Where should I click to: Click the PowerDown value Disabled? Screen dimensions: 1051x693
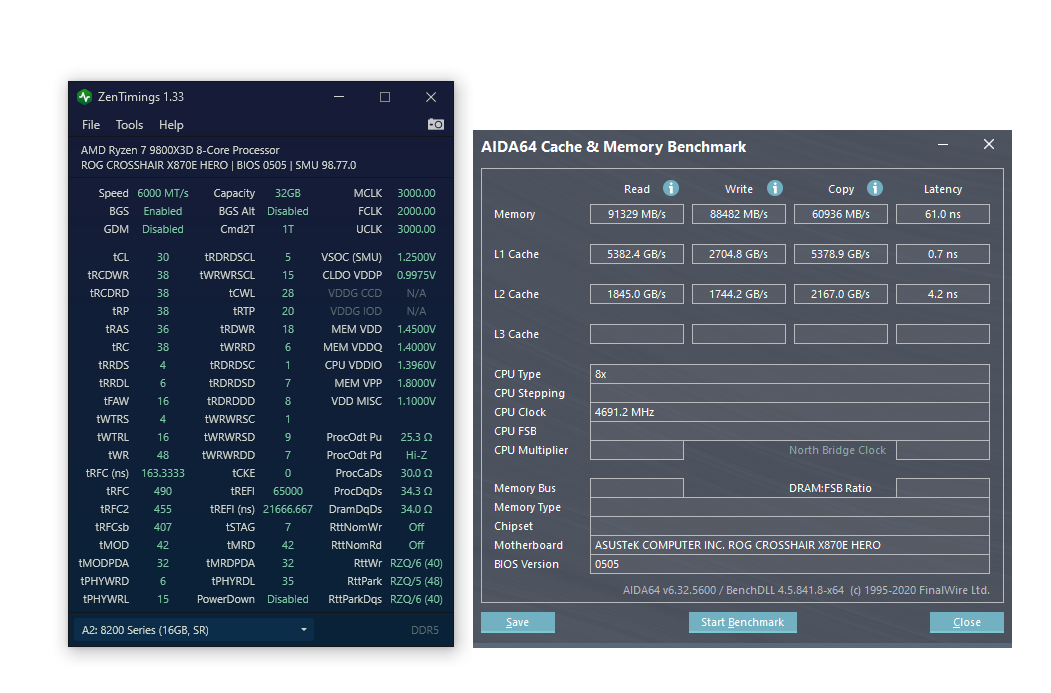(288, 600)
